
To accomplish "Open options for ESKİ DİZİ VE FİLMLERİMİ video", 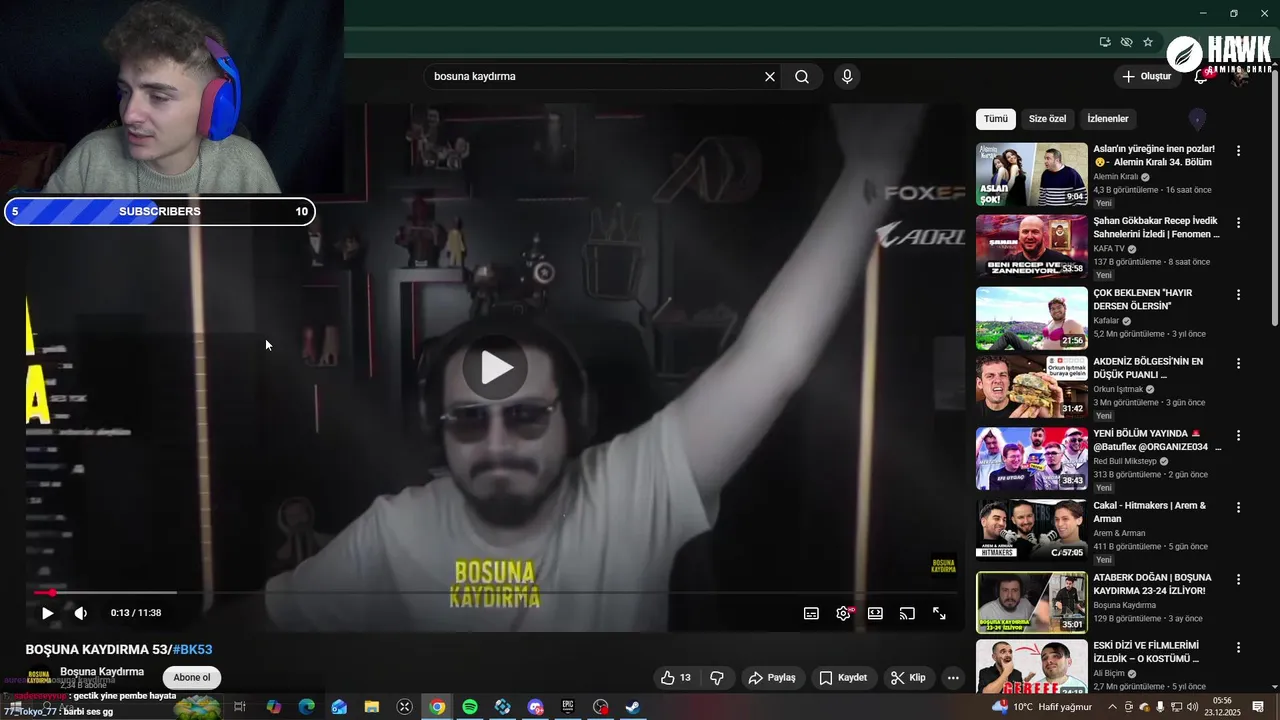I will (x=1238, y=648).
